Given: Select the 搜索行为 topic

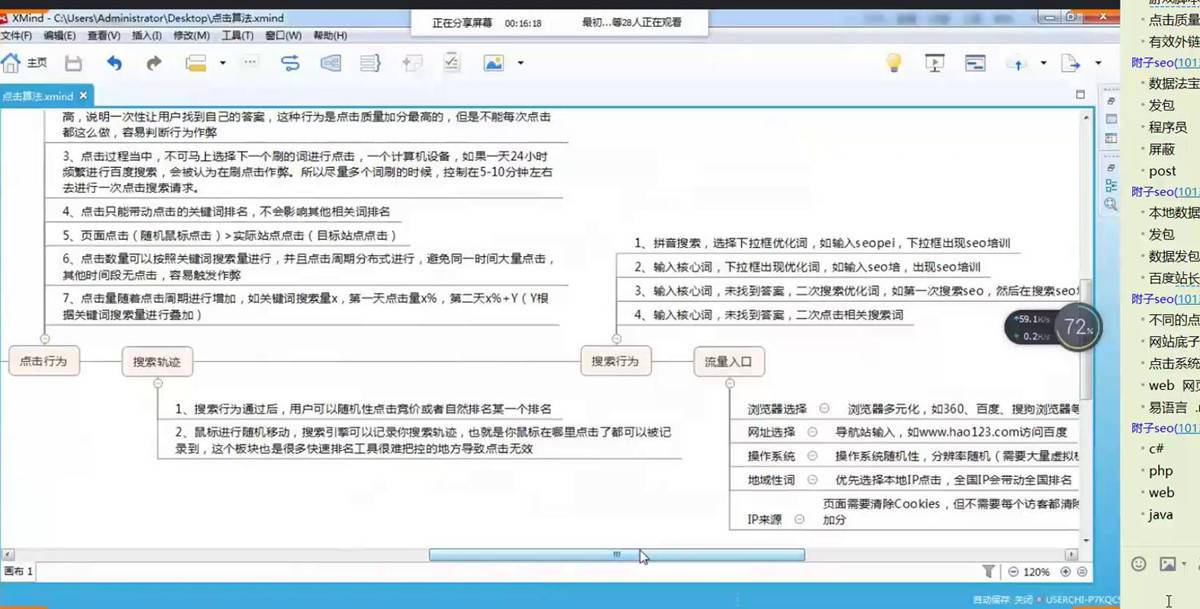Looking at the screenshot, I should point(615,361).
